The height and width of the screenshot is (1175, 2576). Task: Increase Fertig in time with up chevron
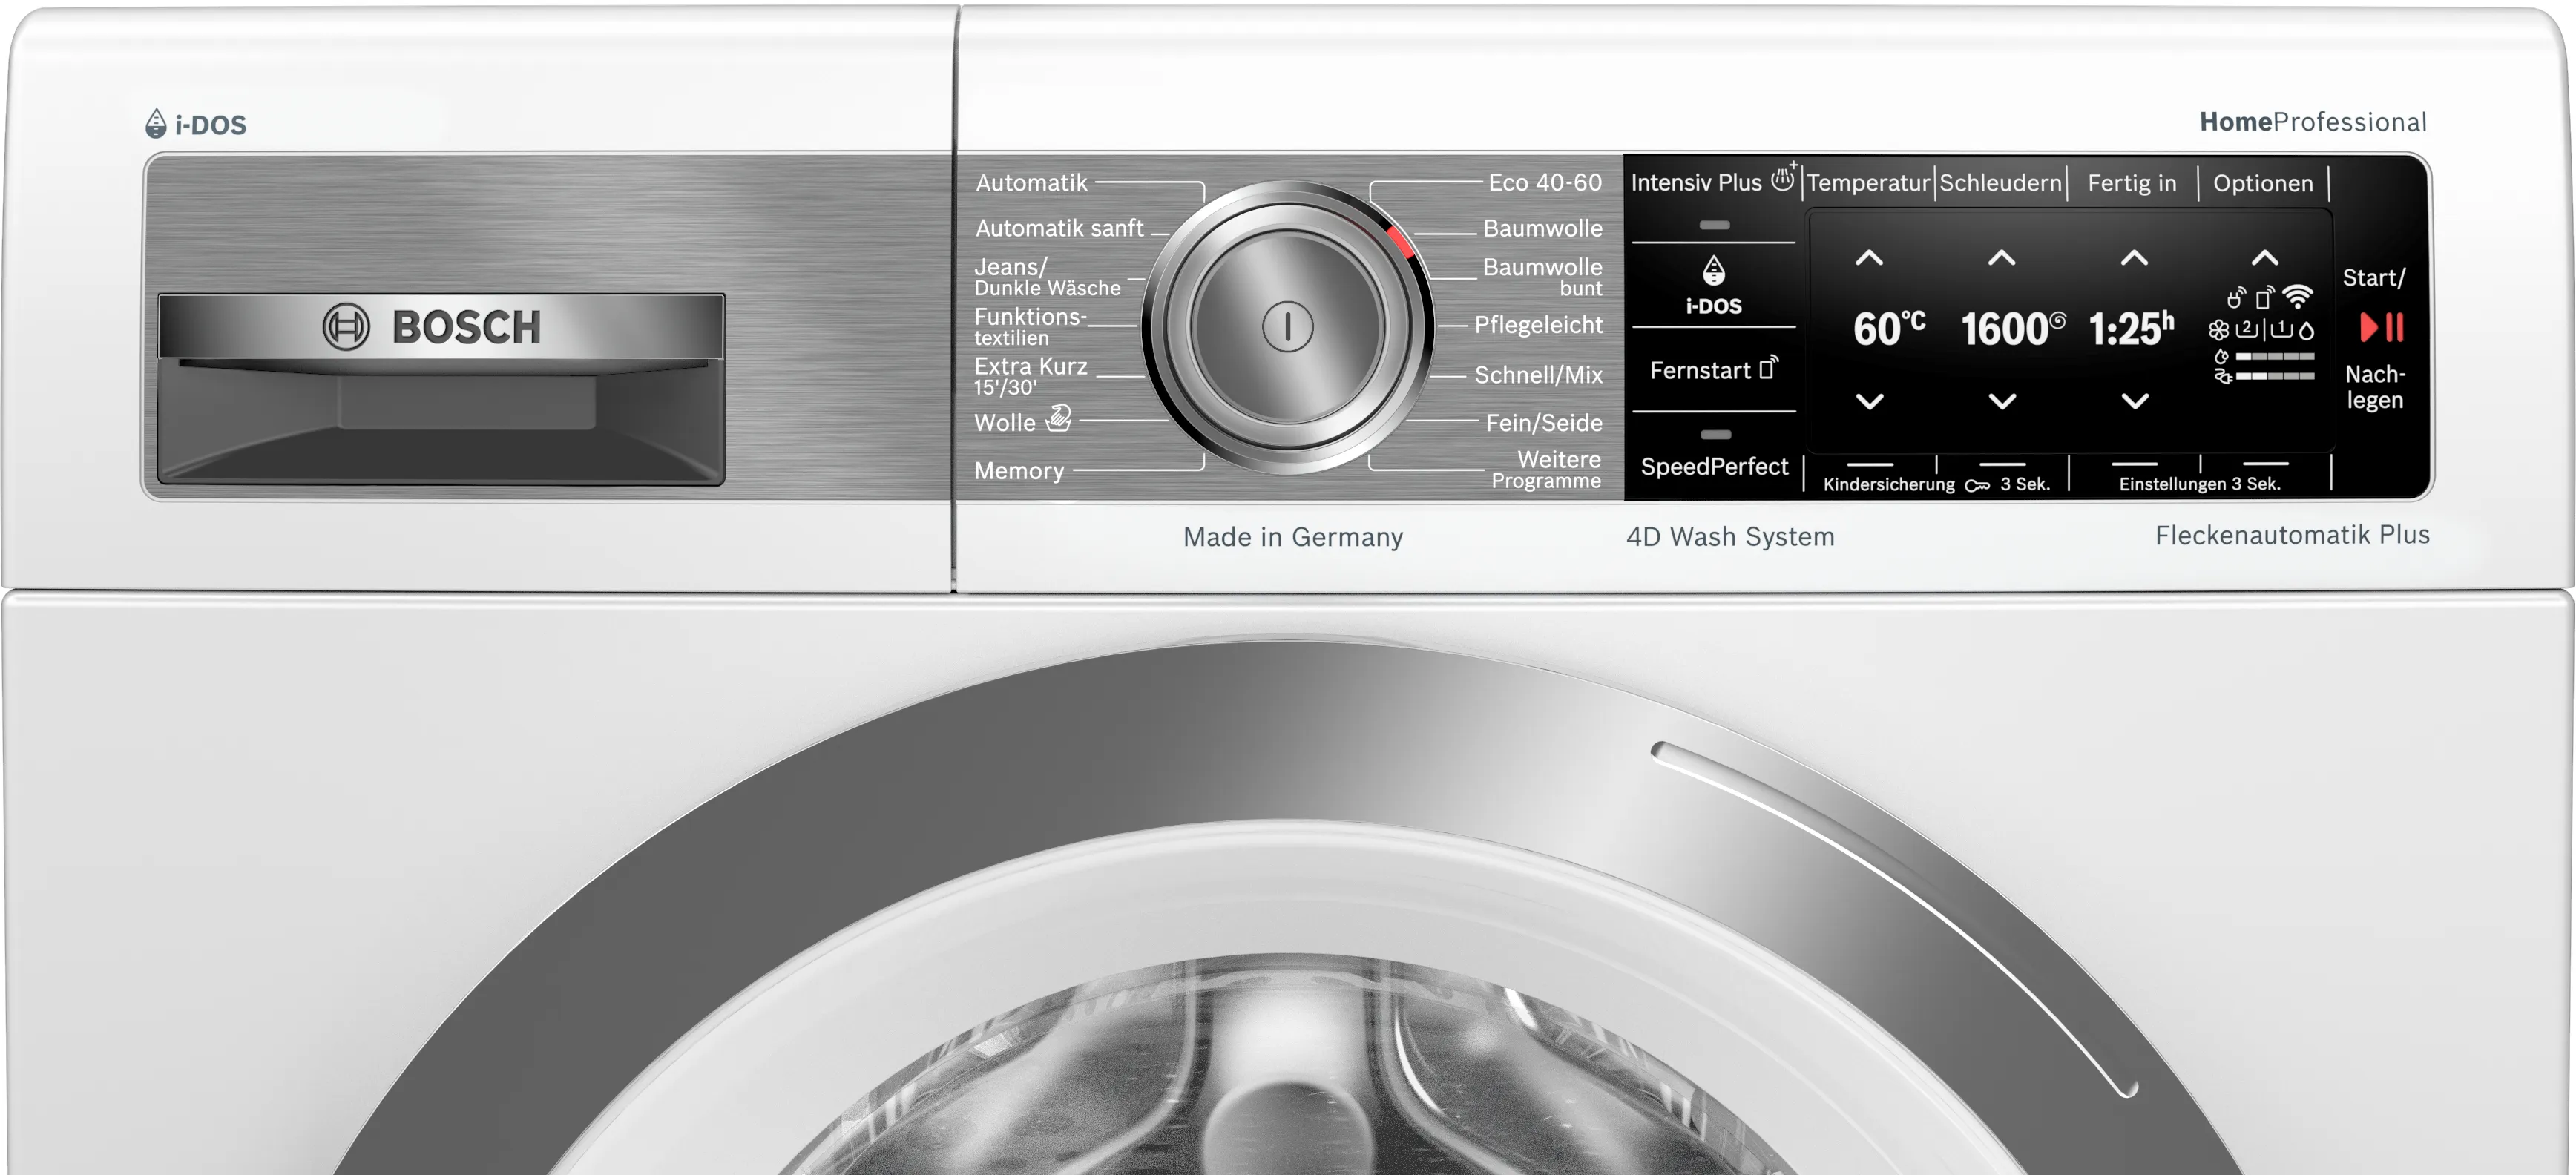[x=2134, y=258]
